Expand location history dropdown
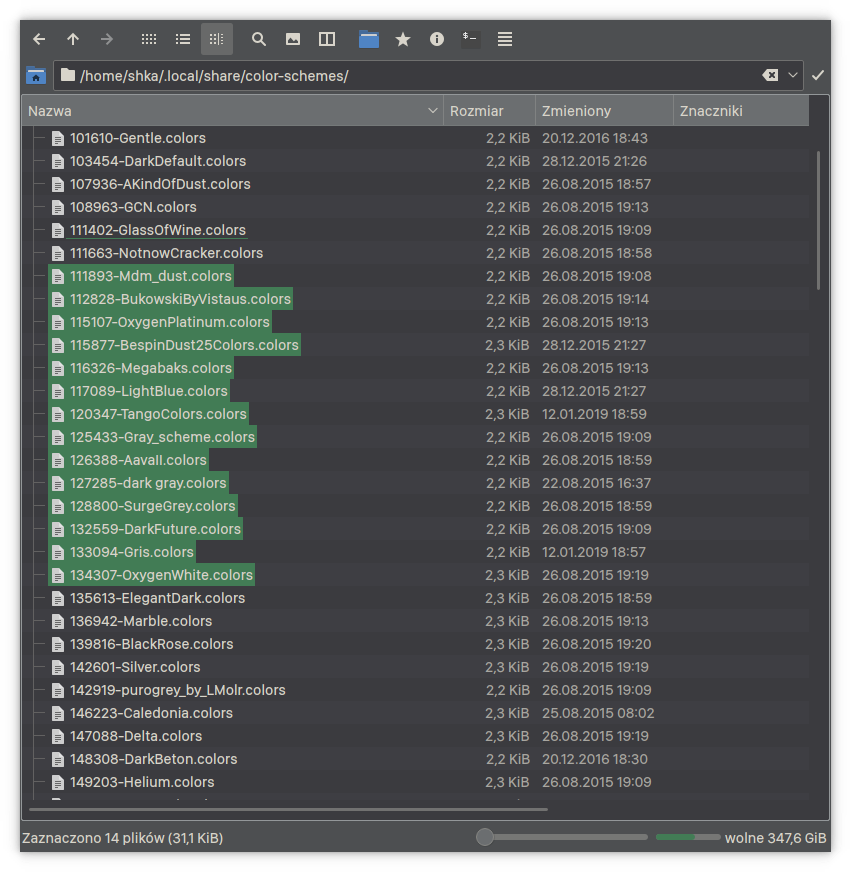Image resolution: width=851 pixels, height=872 pixels. coord(793,75)
